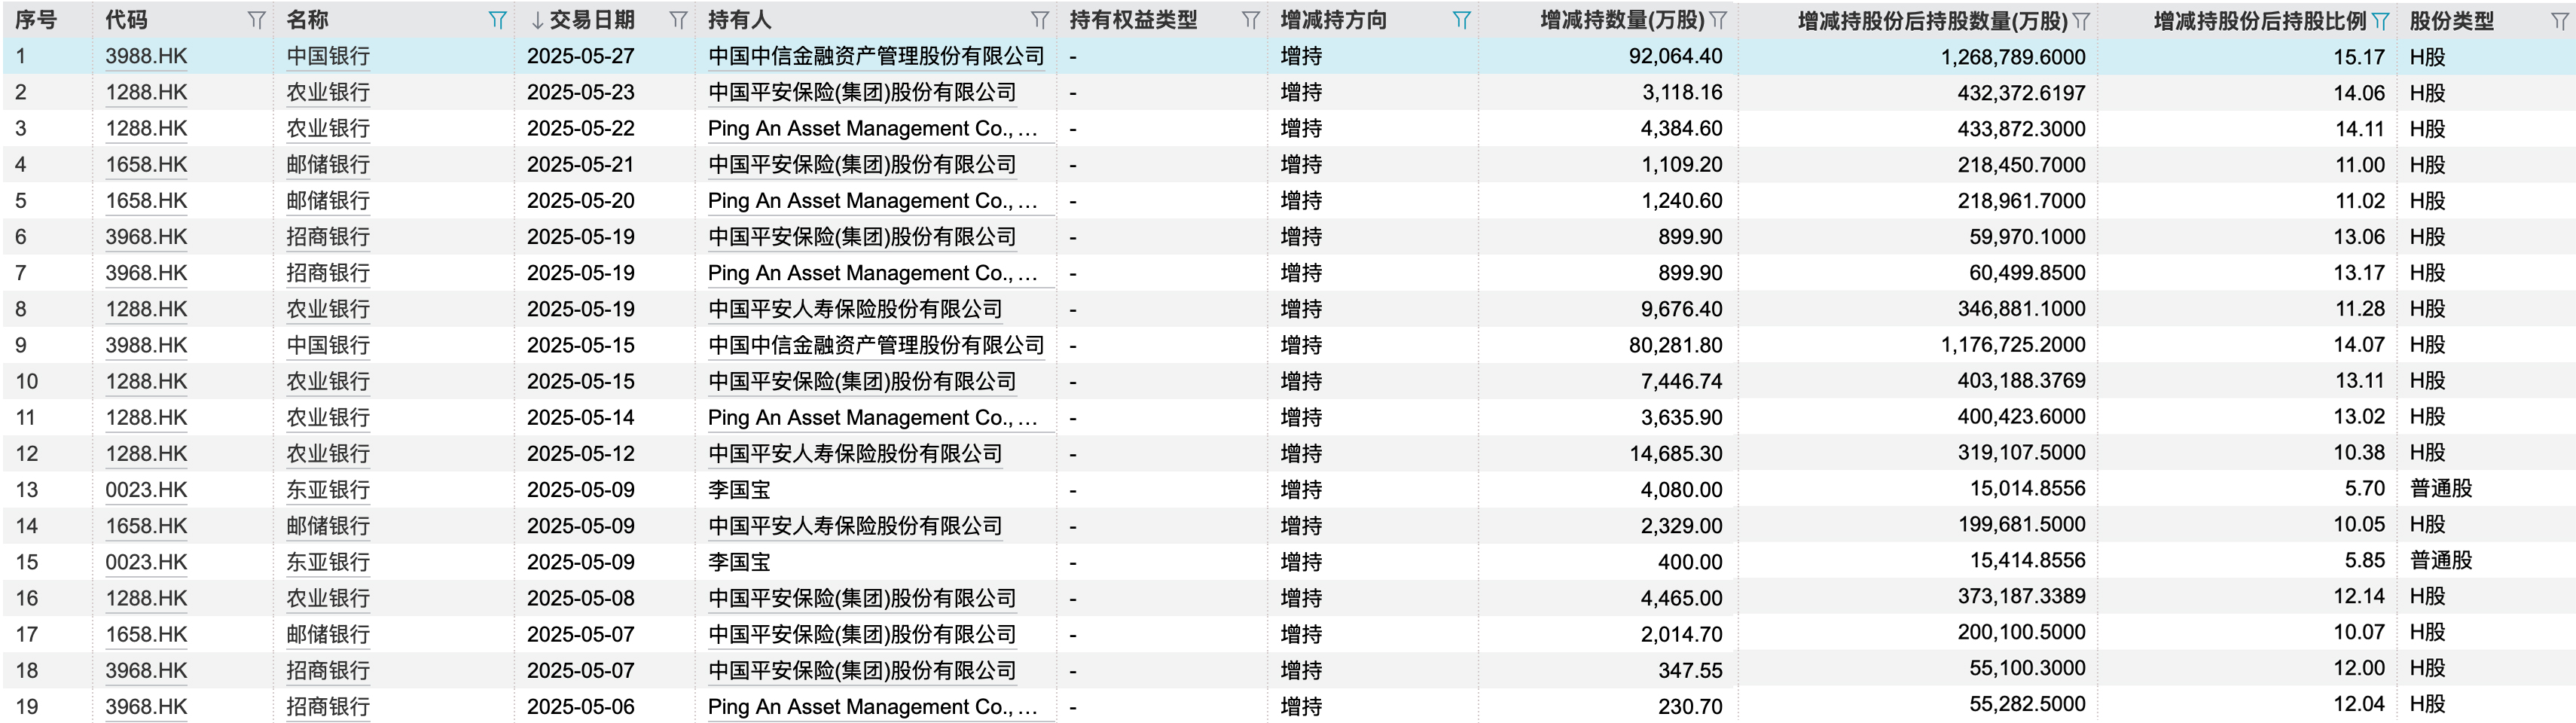Open 3988.HK code link in row 1
The image size is (2576, 723).
point(146,56)
